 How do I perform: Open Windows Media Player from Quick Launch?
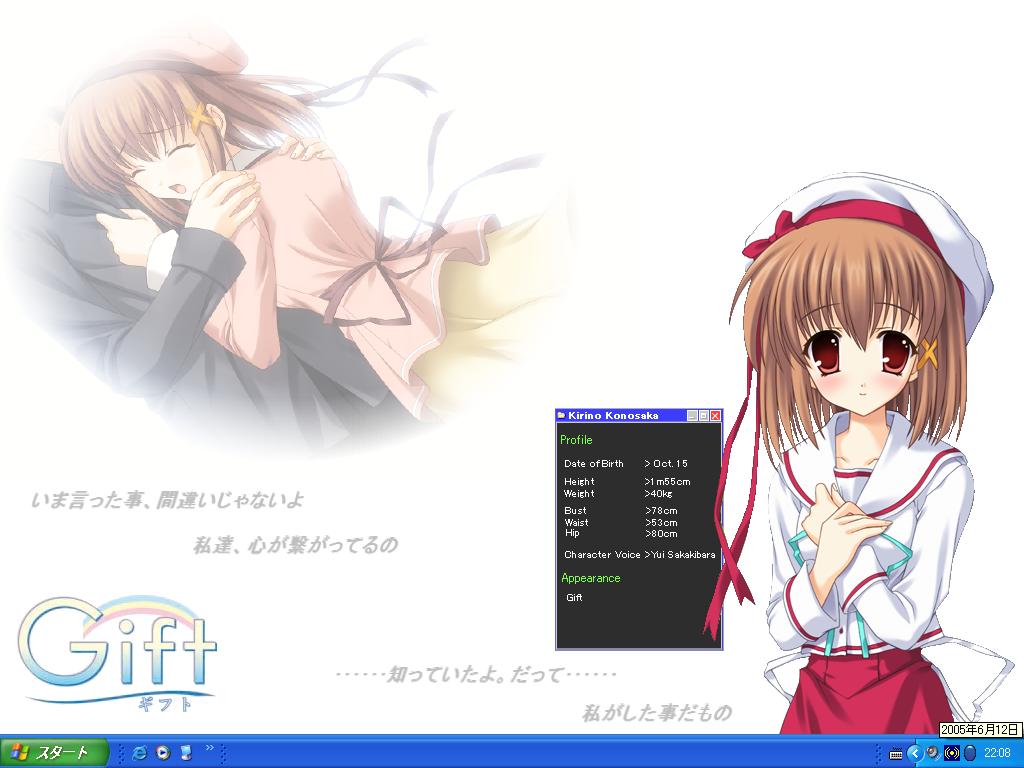163,753
